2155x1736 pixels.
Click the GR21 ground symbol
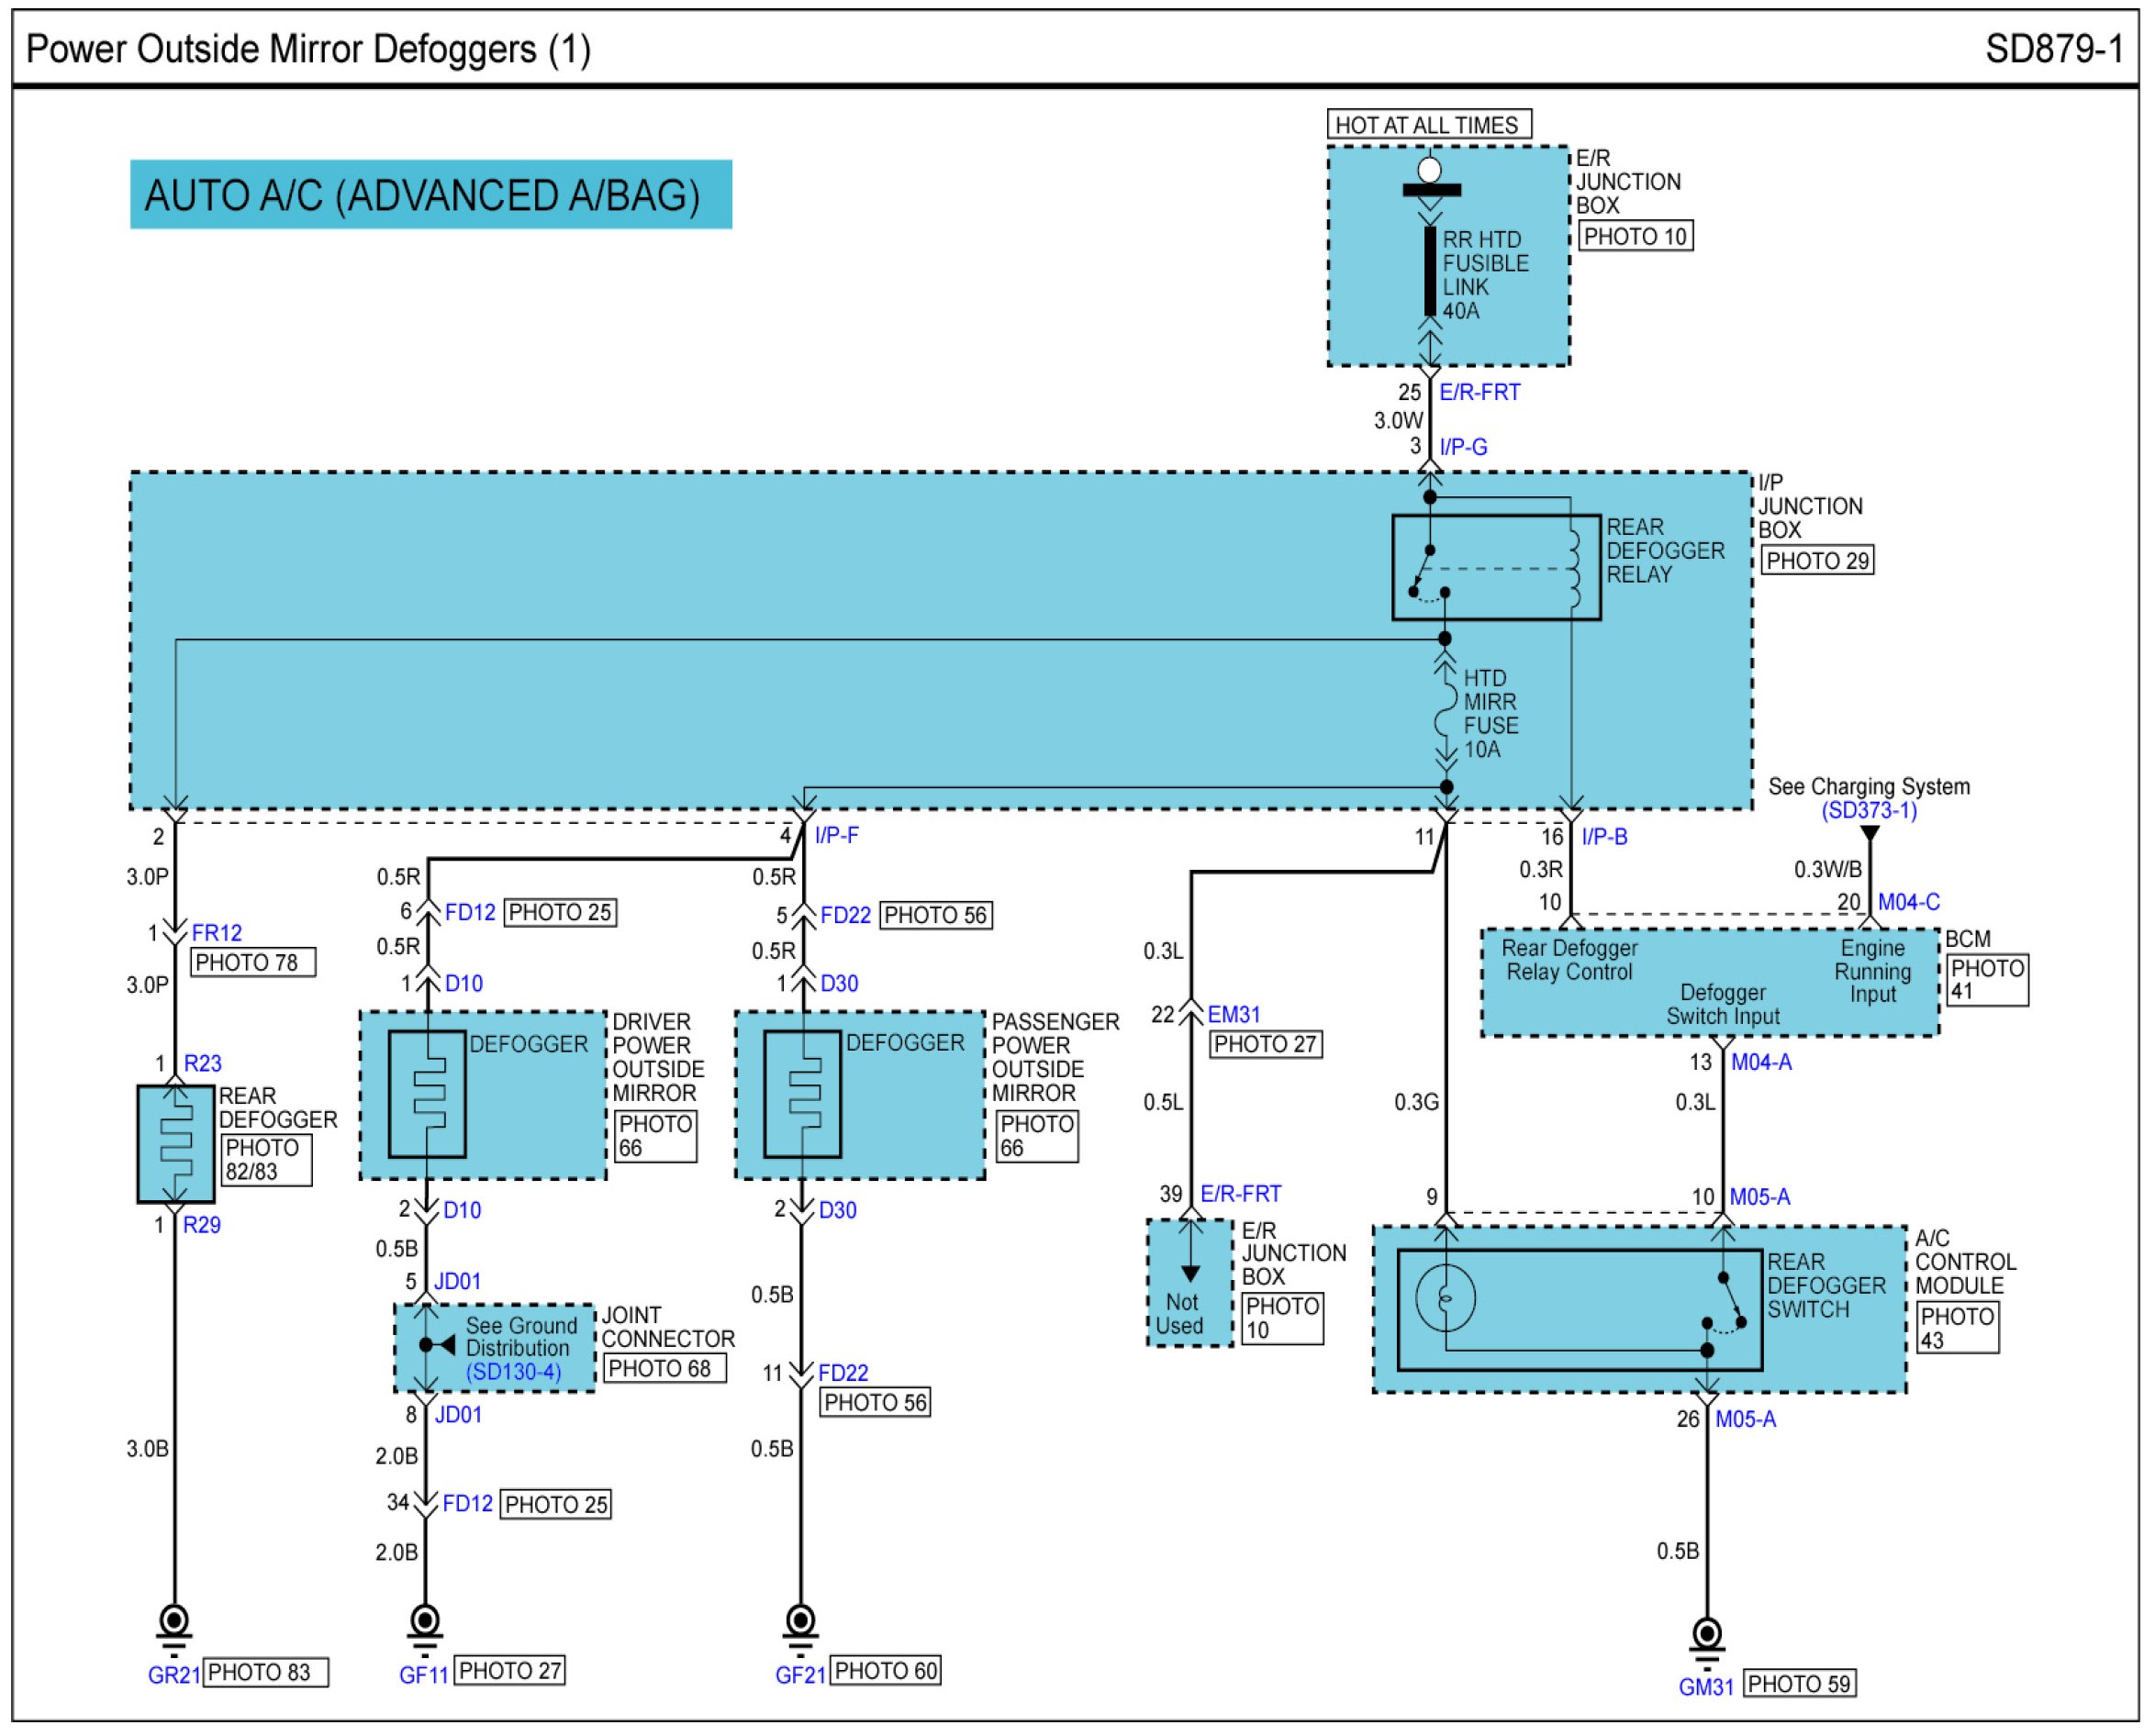[x=175, y=1622]
